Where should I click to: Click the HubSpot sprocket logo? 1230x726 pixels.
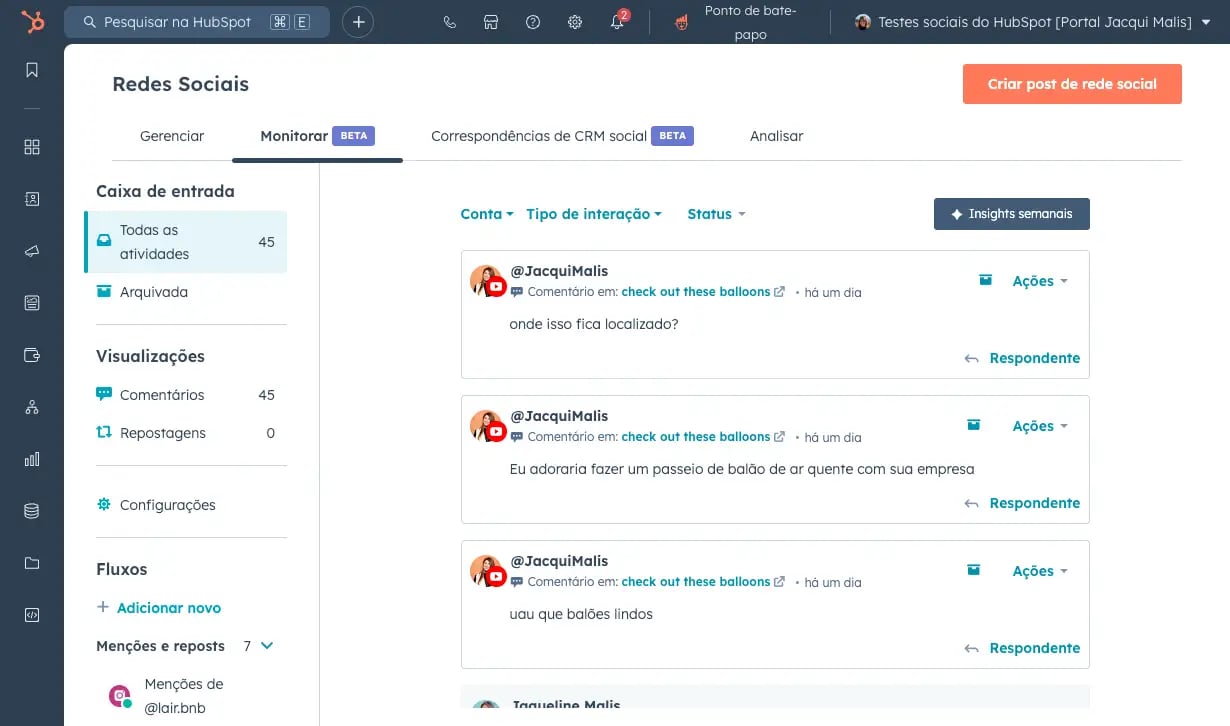pos(29,22)
